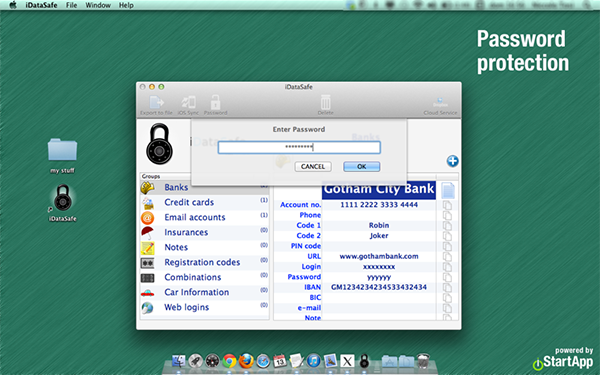600x375 pixels.
Task: Click the OK button in password dialog
Action: click(x=362, y=166)
